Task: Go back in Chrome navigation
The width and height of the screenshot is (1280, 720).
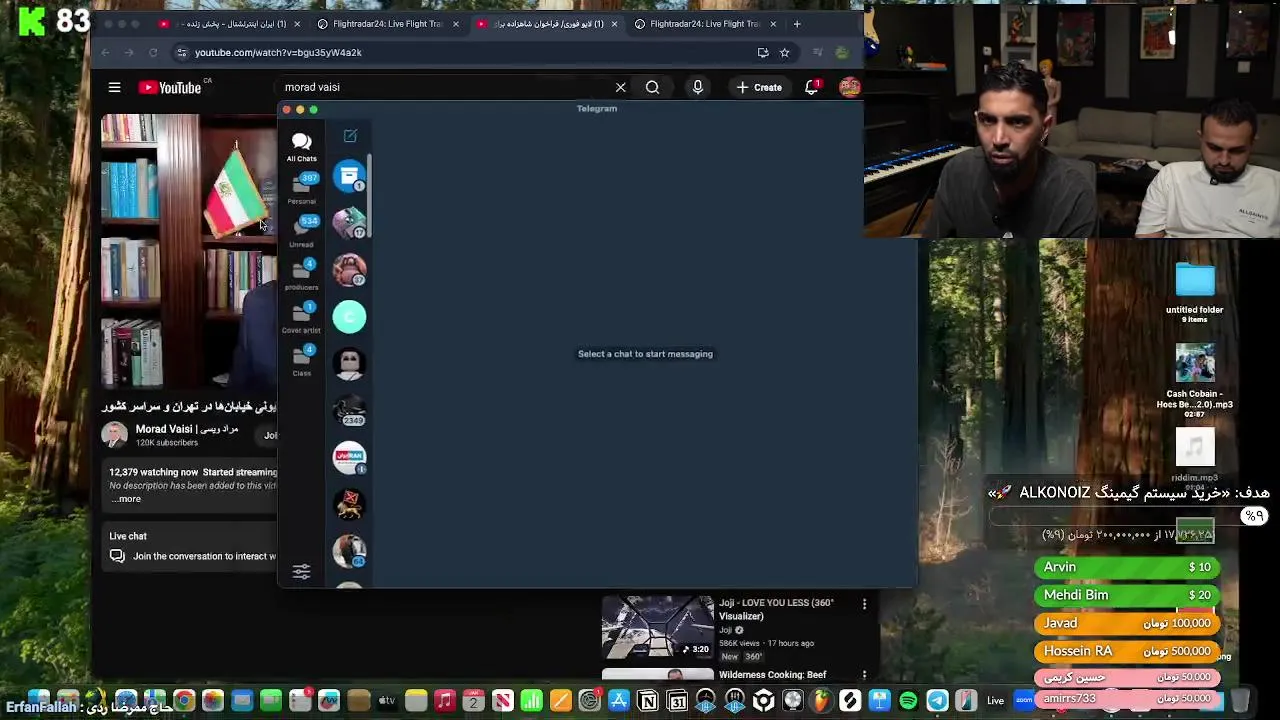Action: (x=105, y=52)
